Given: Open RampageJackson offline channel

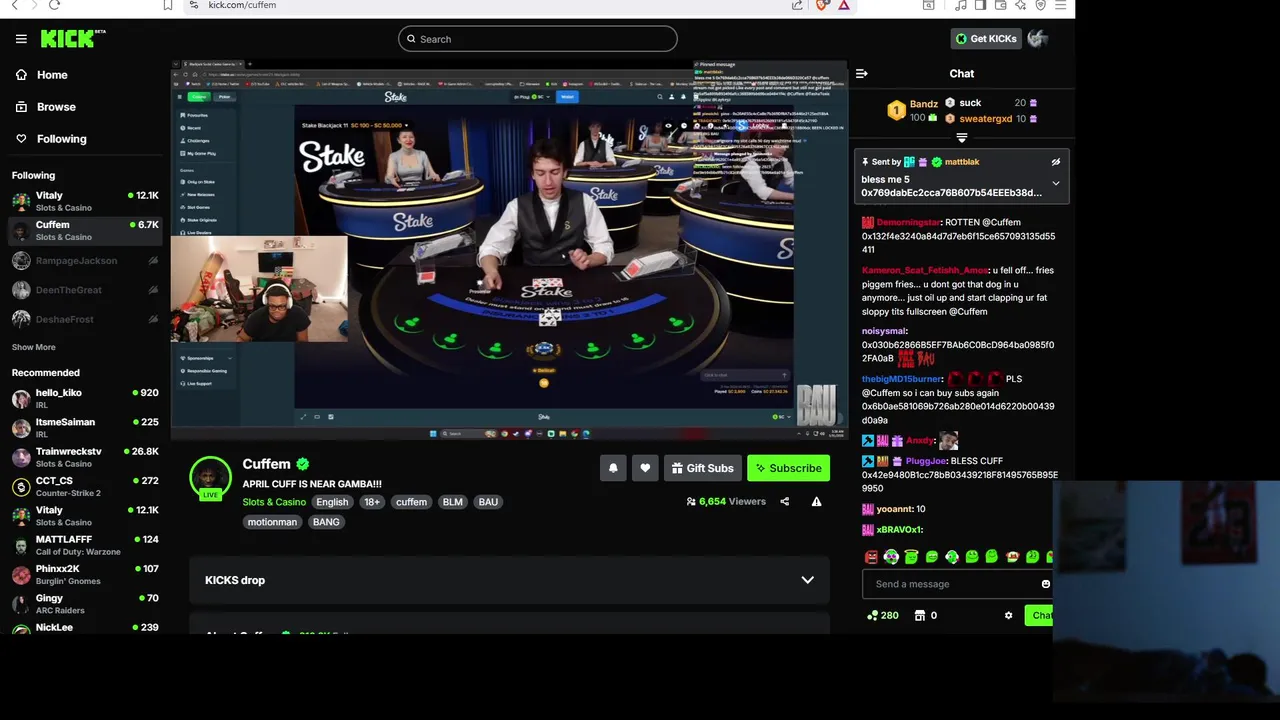Looking at the screenshot, I should pyautogui.click(x=85, y=261).
